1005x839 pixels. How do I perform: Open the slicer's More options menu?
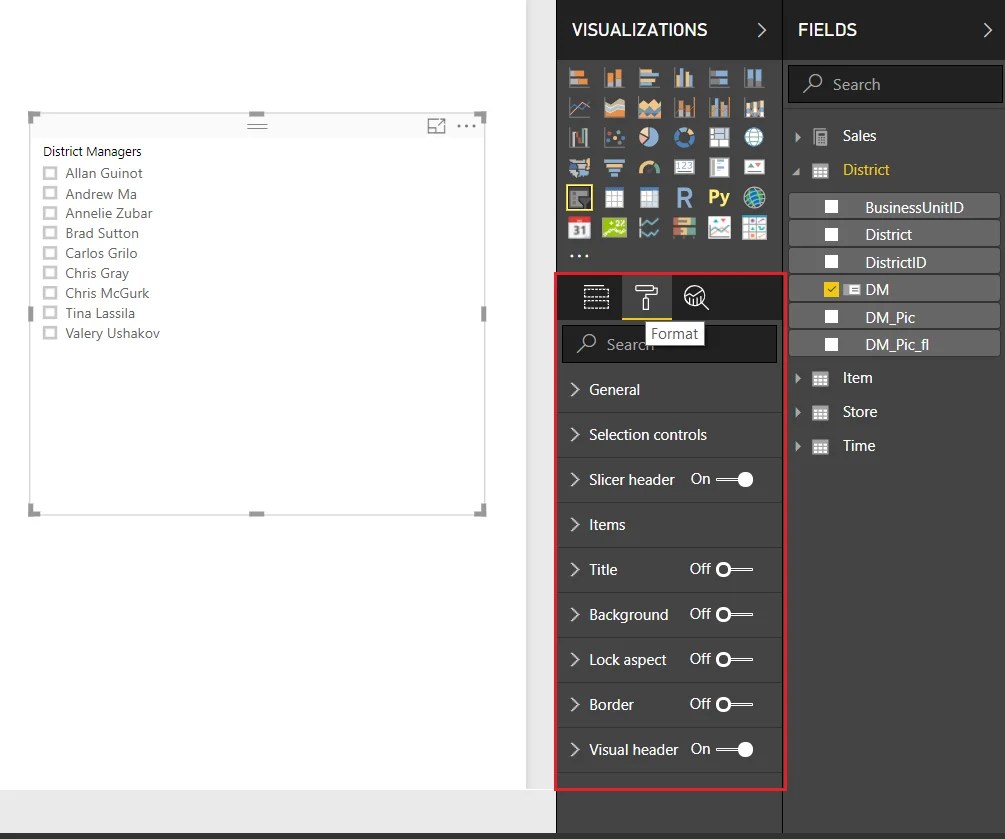click(466, 126)
